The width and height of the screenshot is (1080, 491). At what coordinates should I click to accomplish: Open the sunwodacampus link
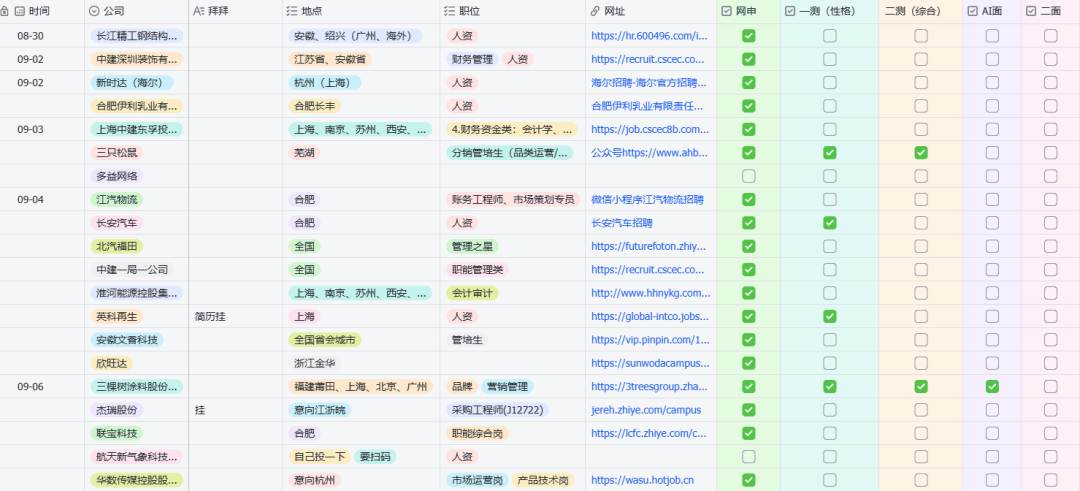[x=650, y=364]
